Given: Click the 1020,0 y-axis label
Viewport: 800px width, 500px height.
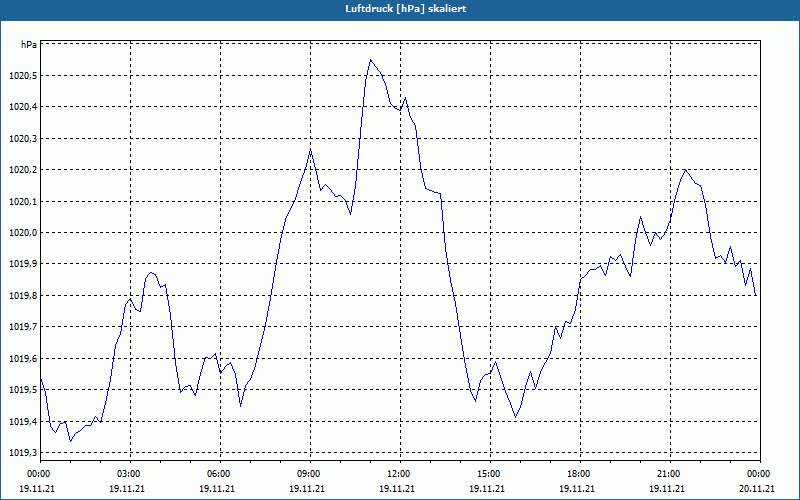Looking at the screenshot, I should click(23, 233).
